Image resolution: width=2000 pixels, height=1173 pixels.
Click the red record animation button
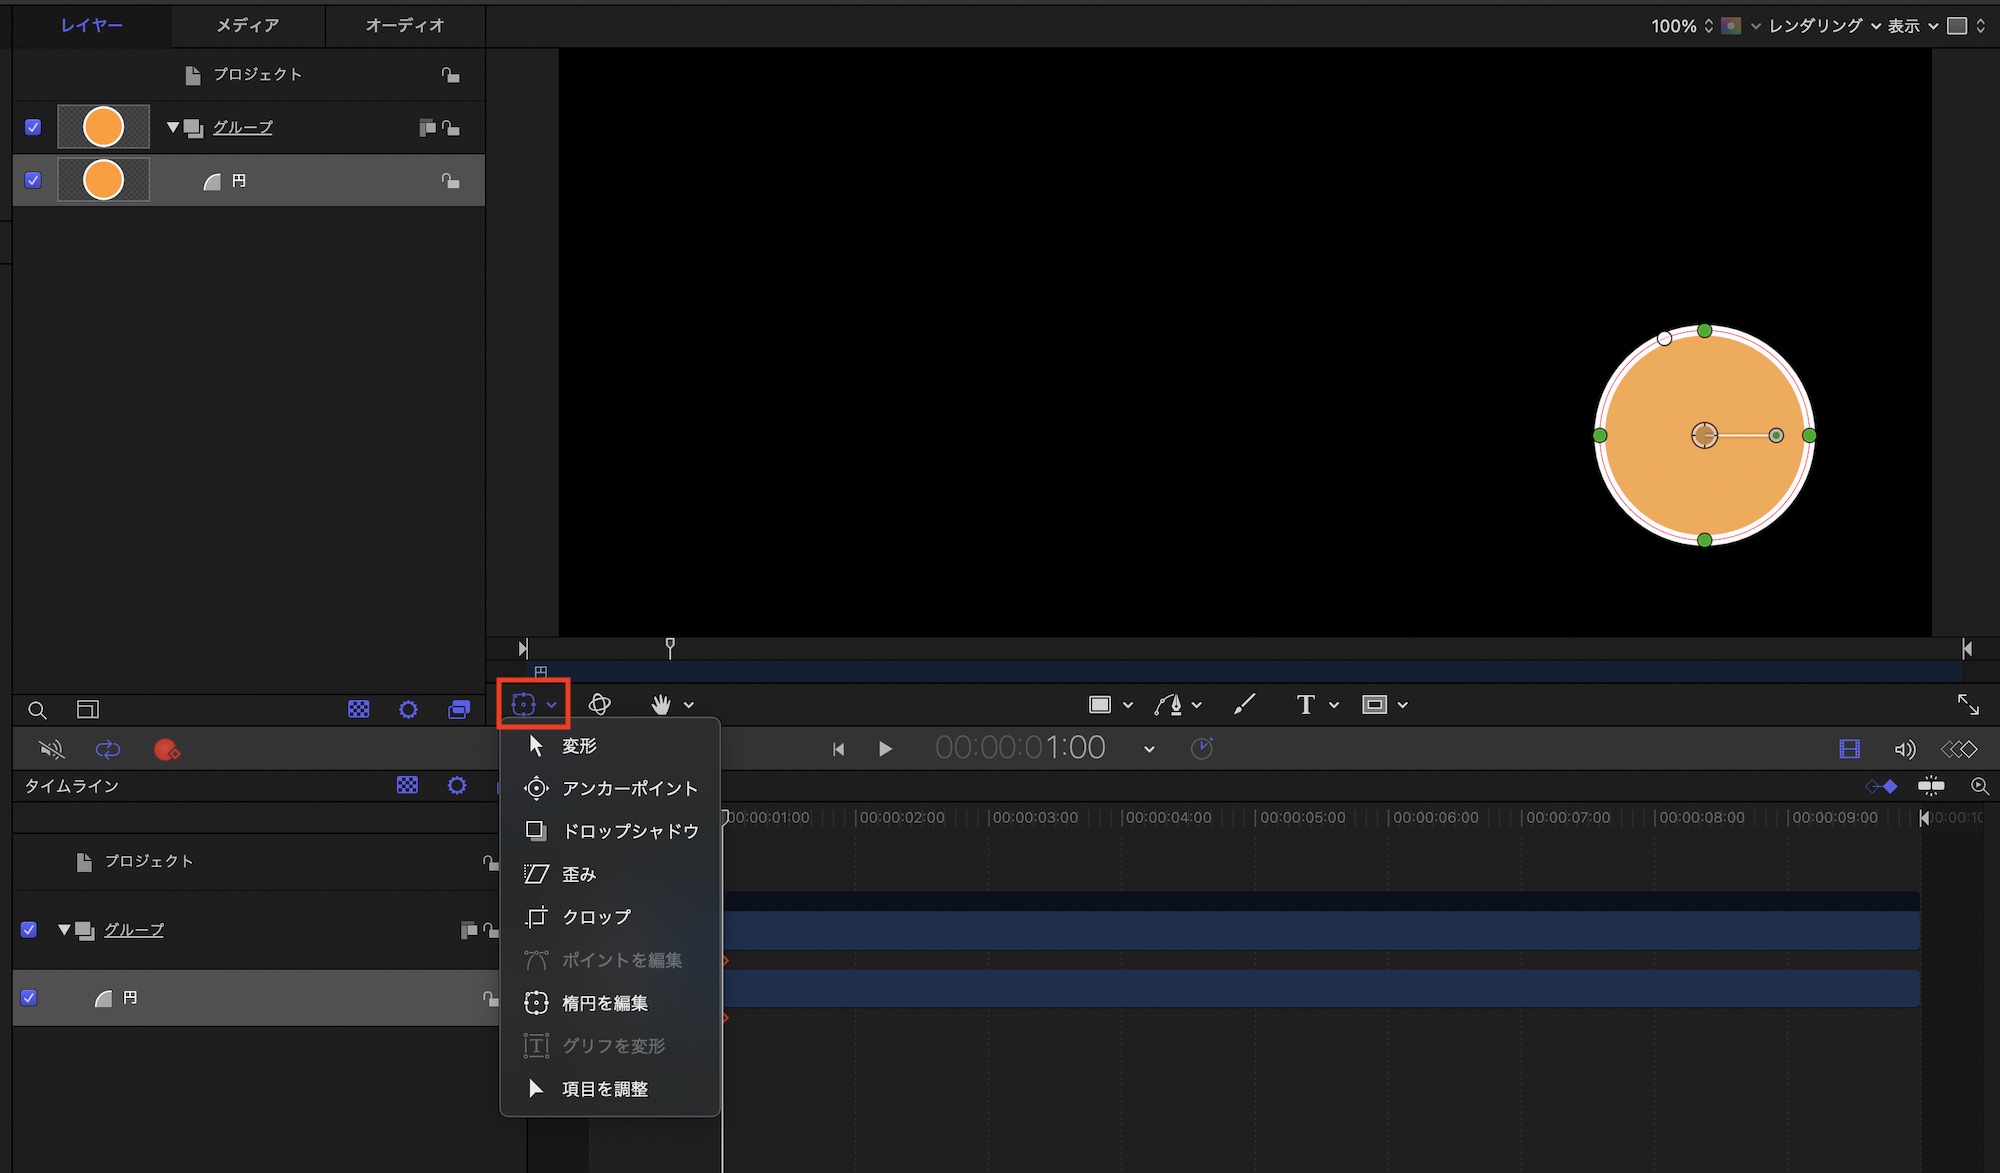click(166, 749)
